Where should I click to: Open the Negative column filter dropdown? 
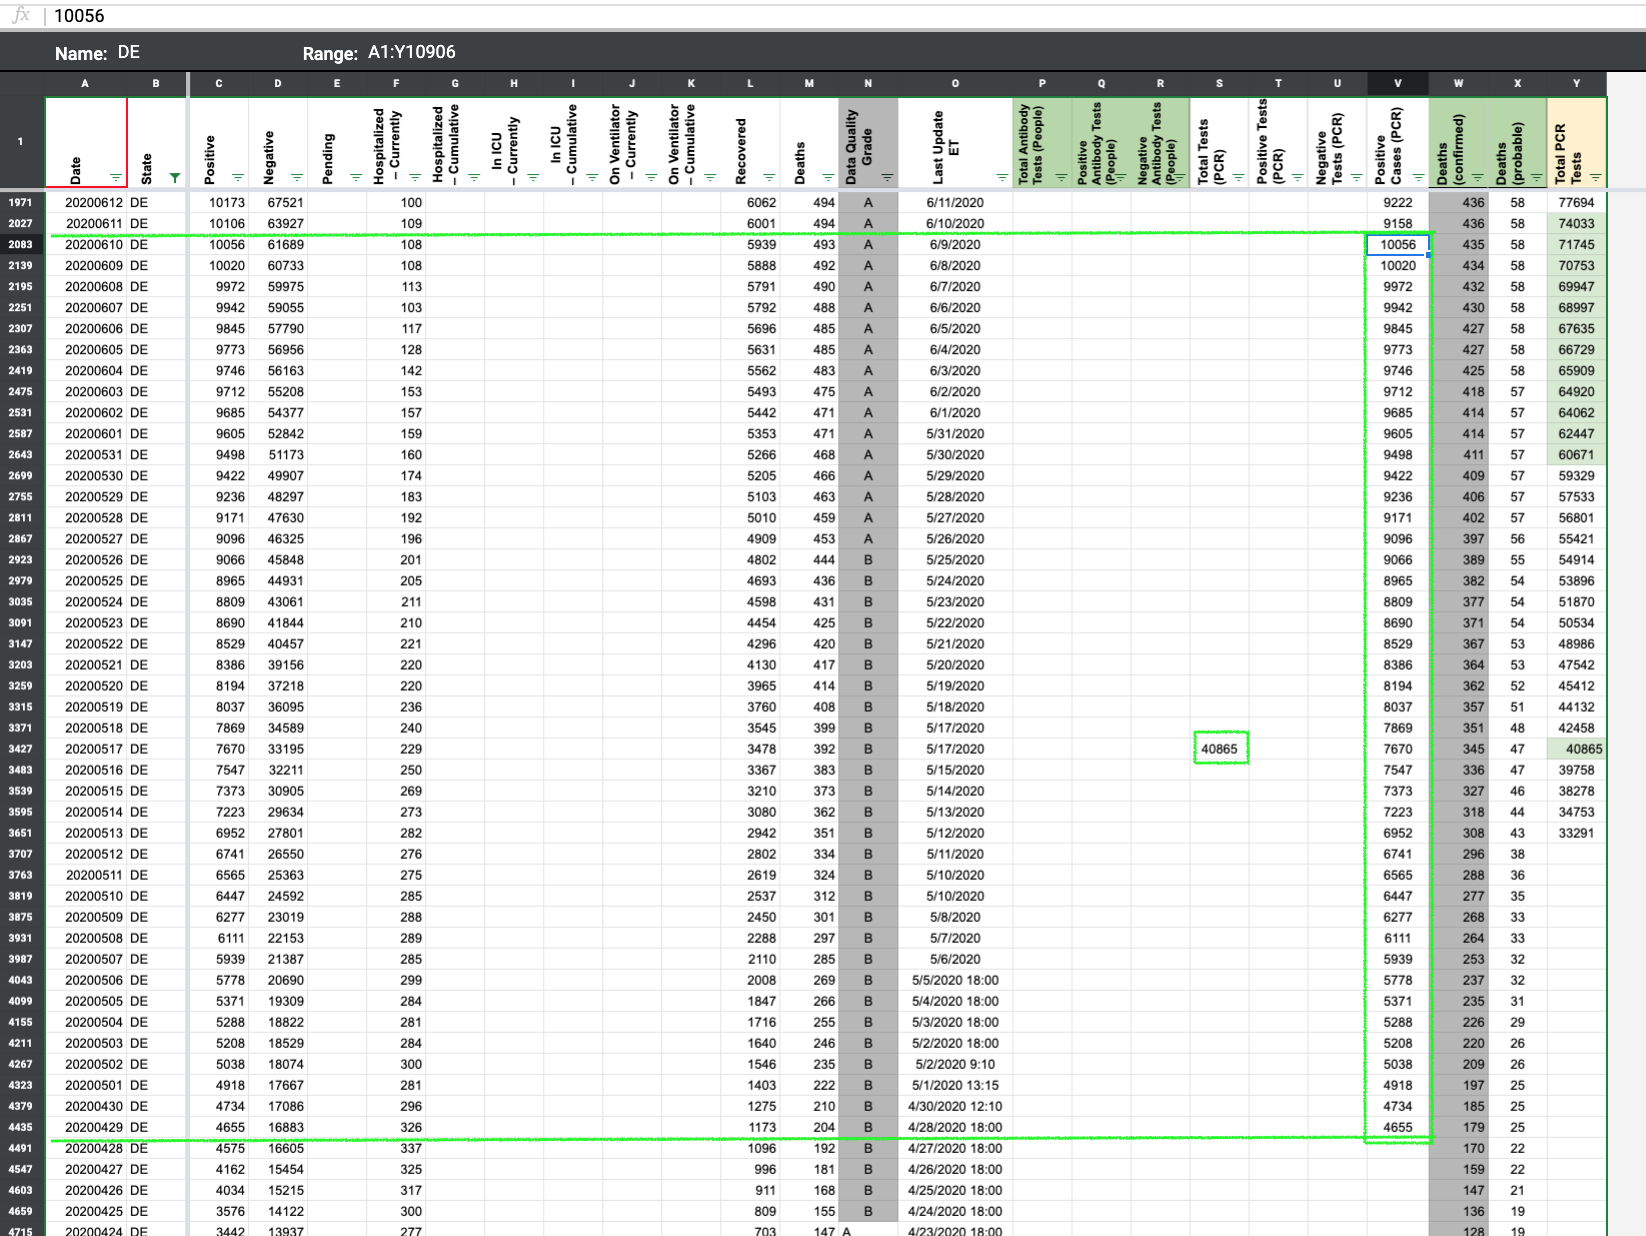pyautogui.click(x=297, y=178)
